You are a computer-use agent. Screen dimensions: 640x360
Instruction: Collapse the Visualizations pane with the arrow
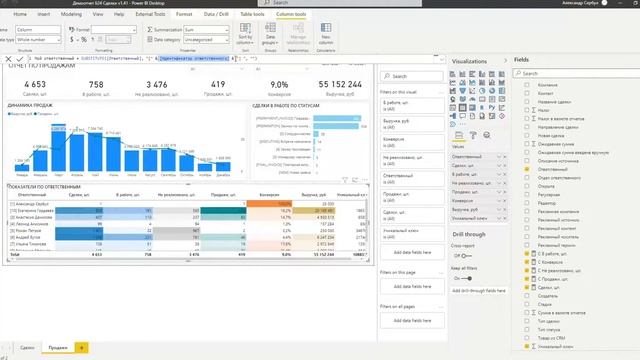[505, 60]
